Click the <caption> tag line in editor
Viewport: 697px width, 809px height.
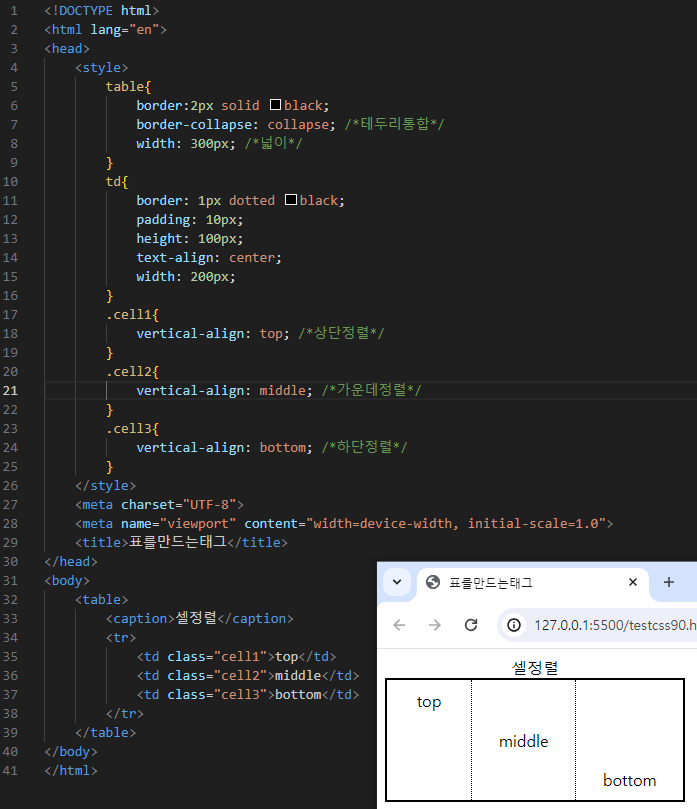point(200,618)
